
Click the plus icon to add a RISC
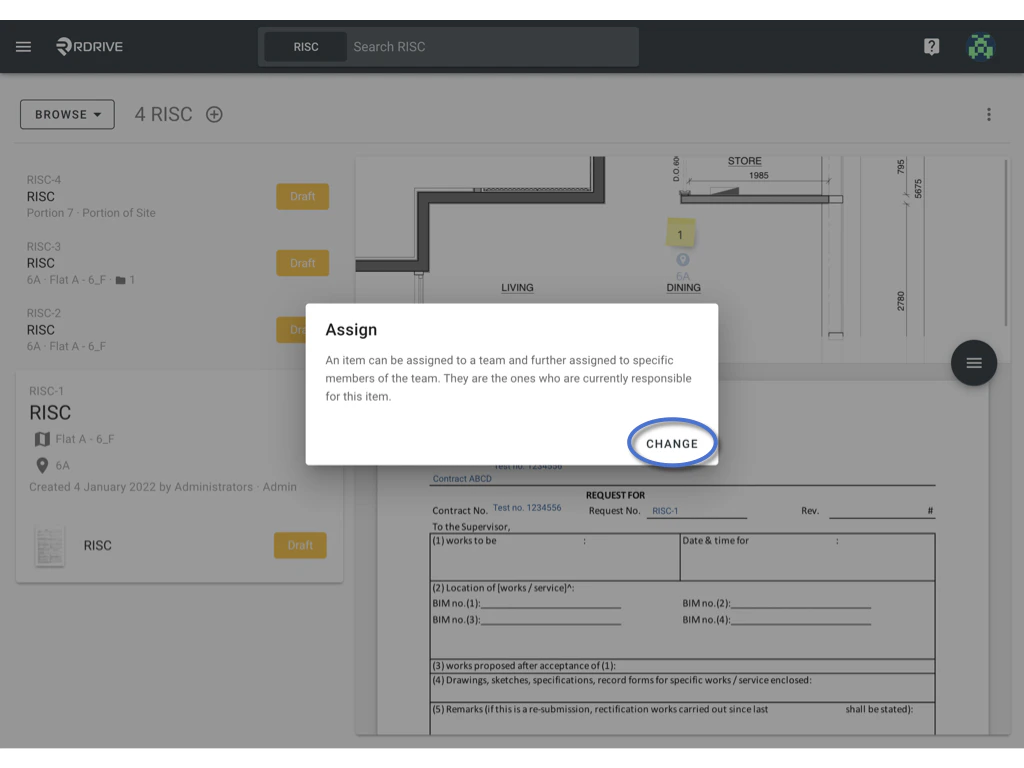click(x=214, y=114)
